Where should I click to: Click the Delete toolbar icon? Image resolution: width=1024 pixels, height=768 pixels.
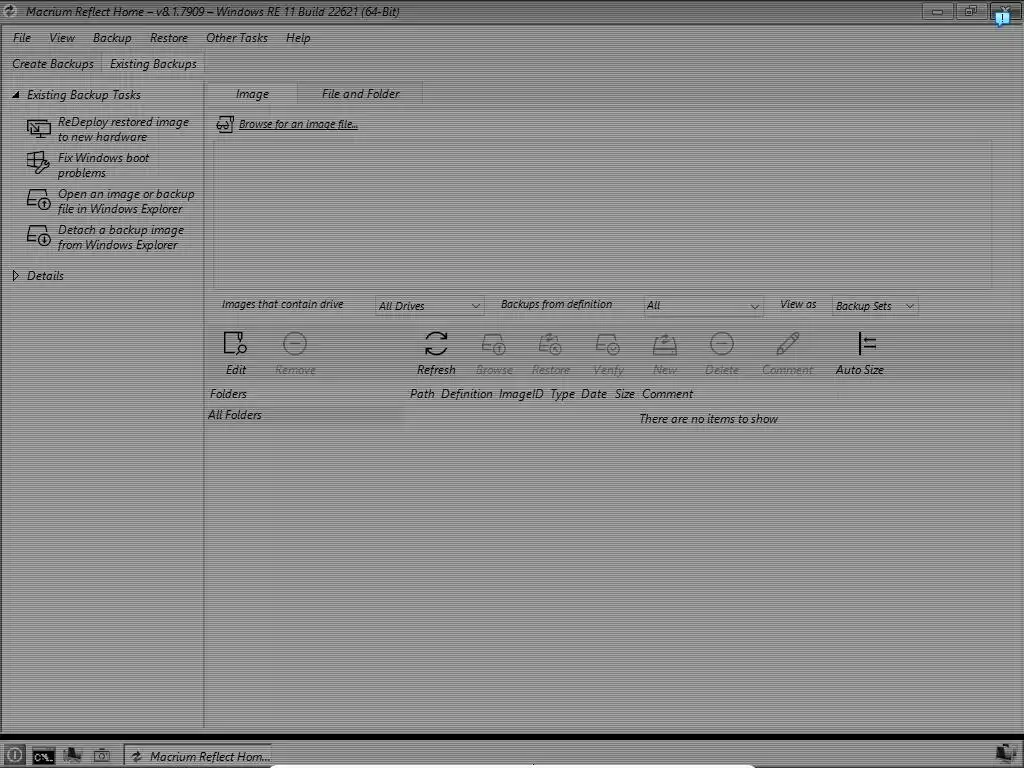[722, 344]
